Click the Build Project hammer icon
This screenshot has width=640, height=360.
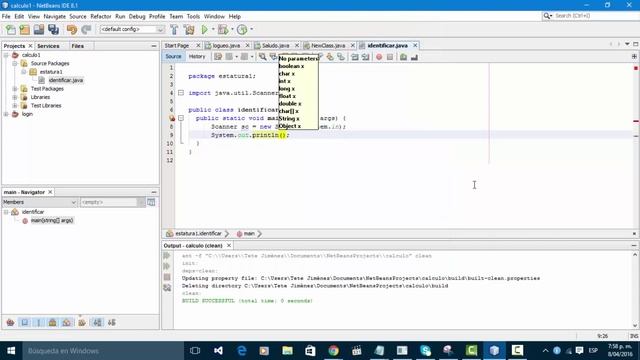point(174,29)
